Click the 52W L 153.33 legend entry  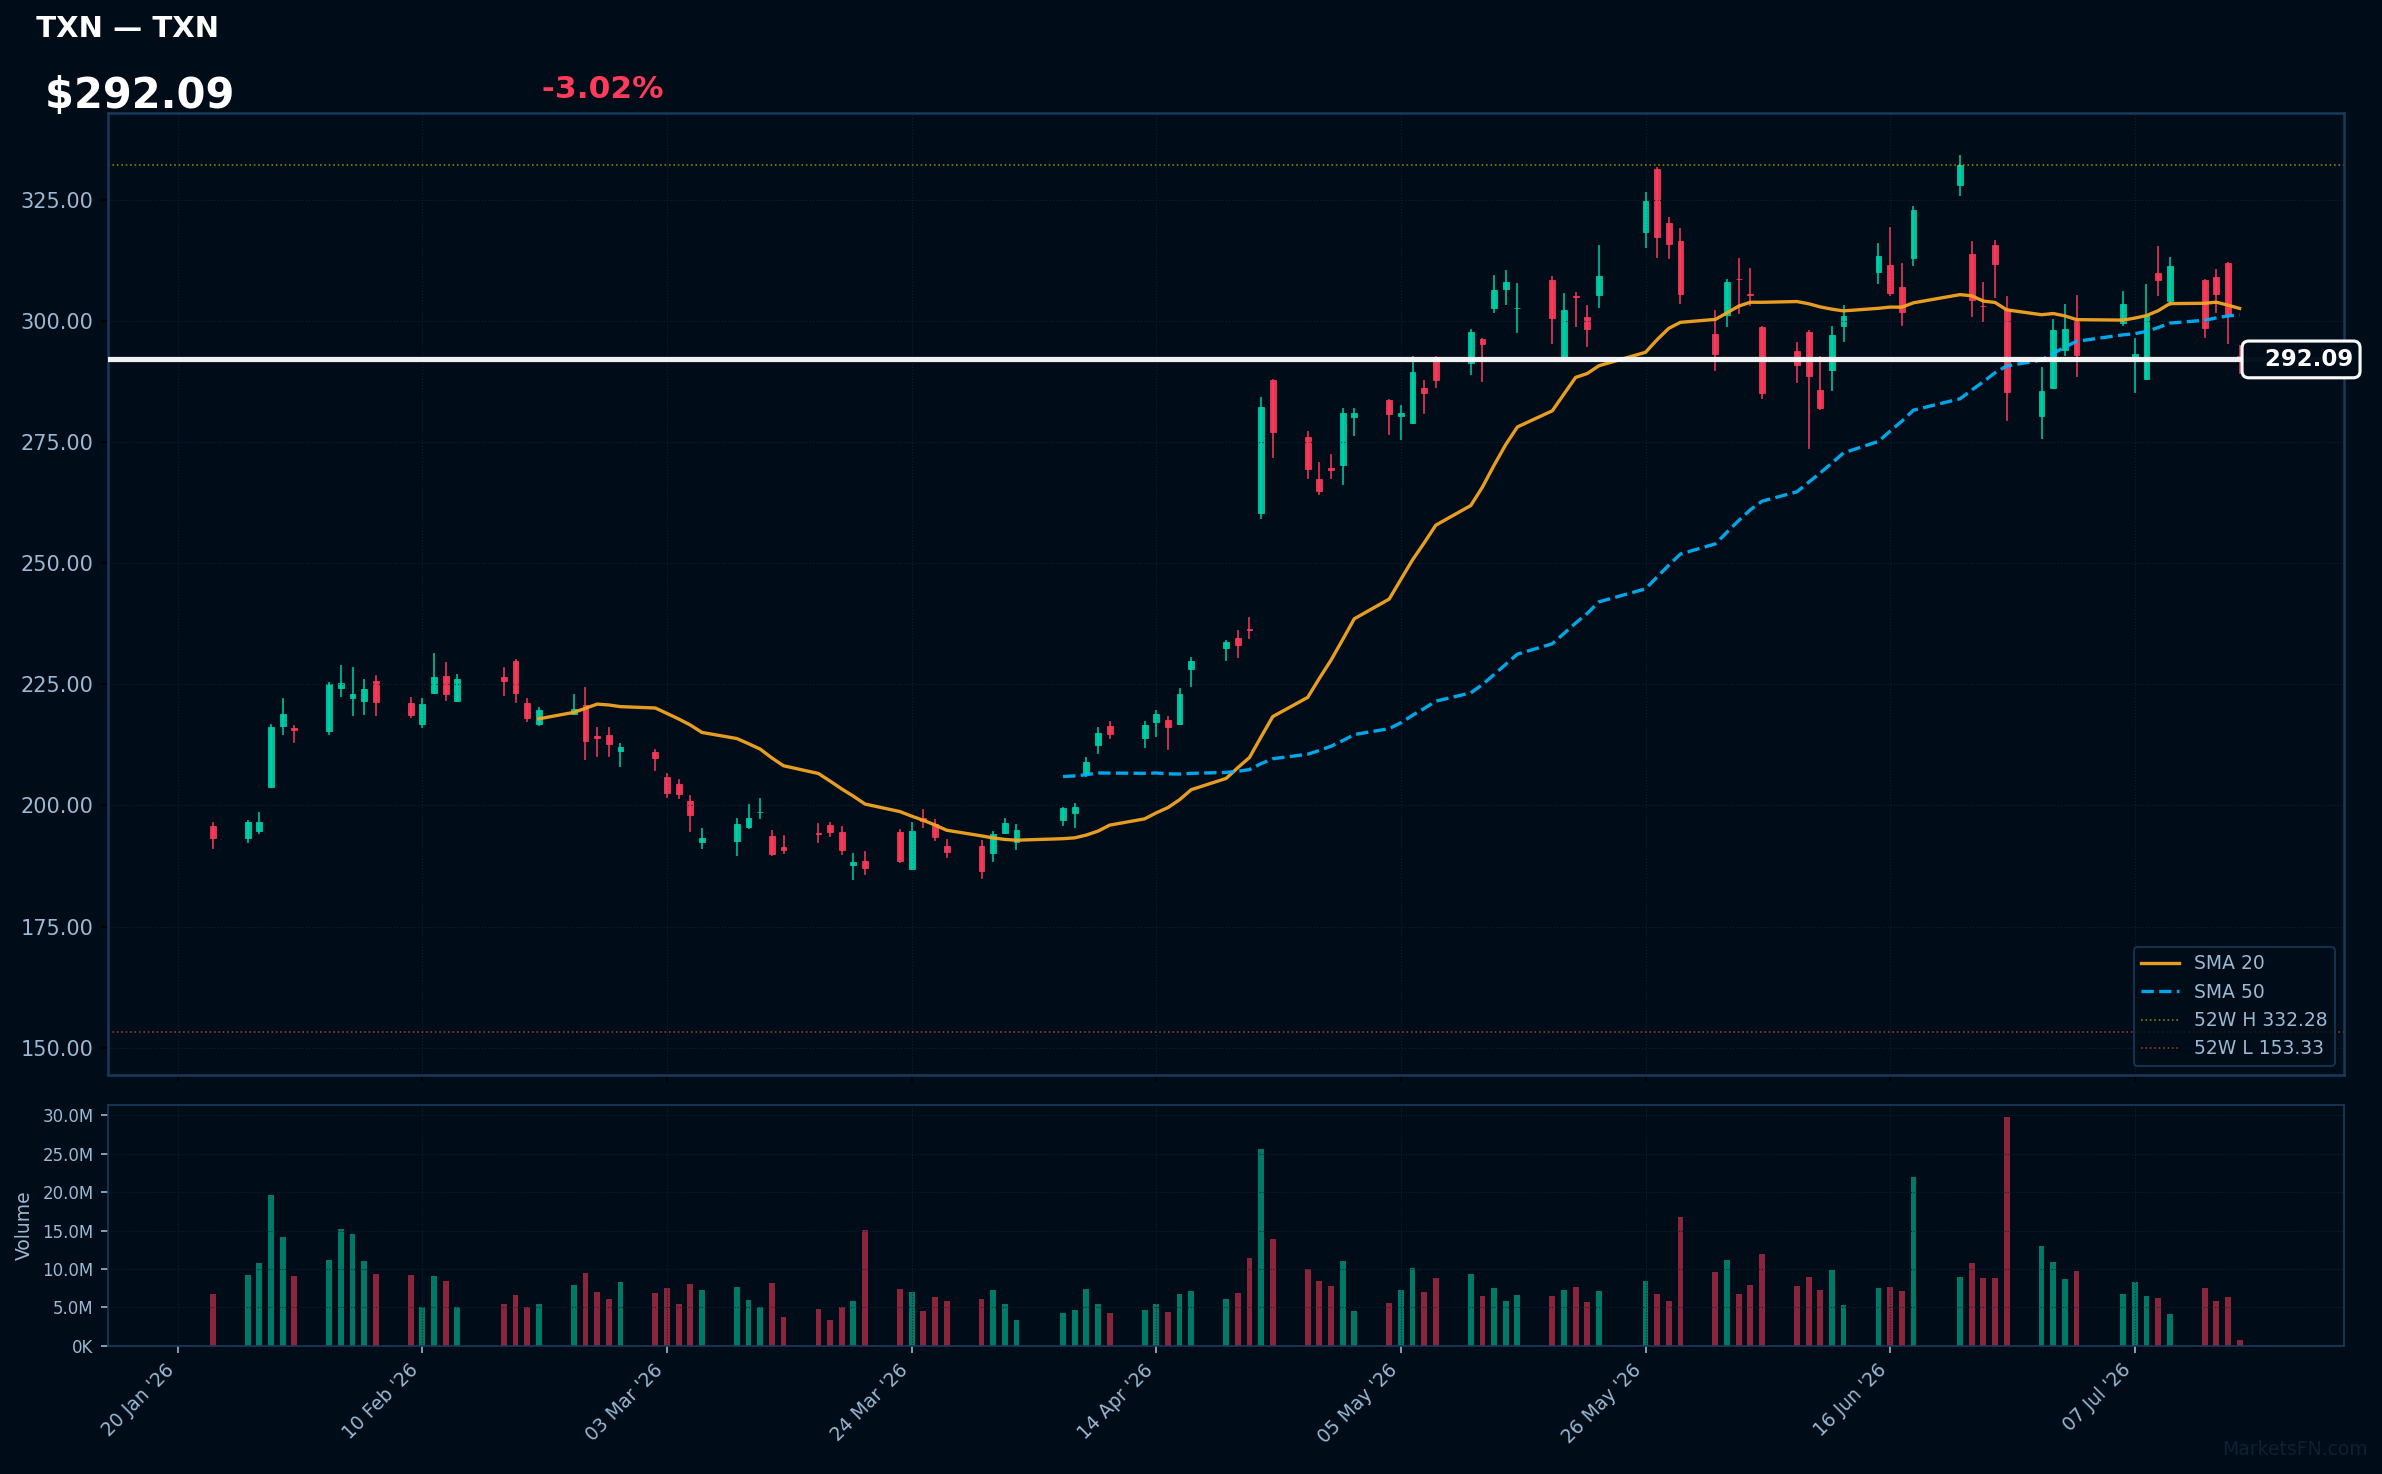pos(2232,1048)
